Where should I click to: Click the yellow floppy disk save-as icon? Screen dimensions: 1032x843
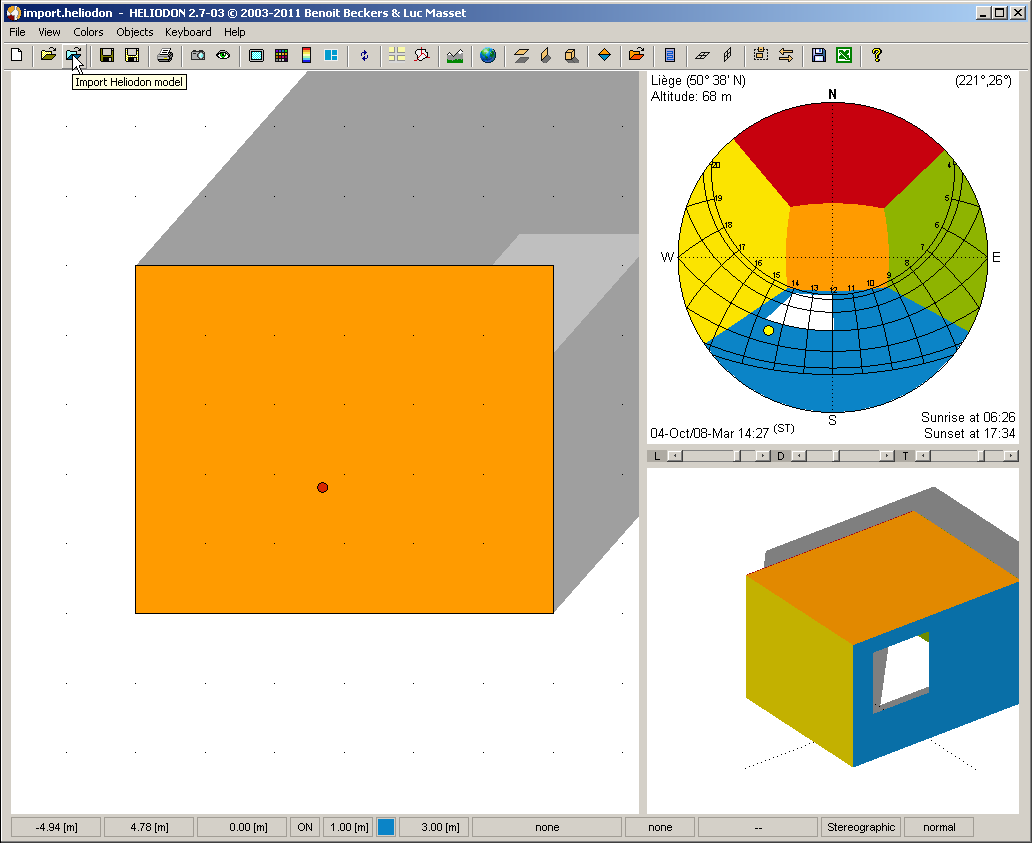(x=132, y=55)
